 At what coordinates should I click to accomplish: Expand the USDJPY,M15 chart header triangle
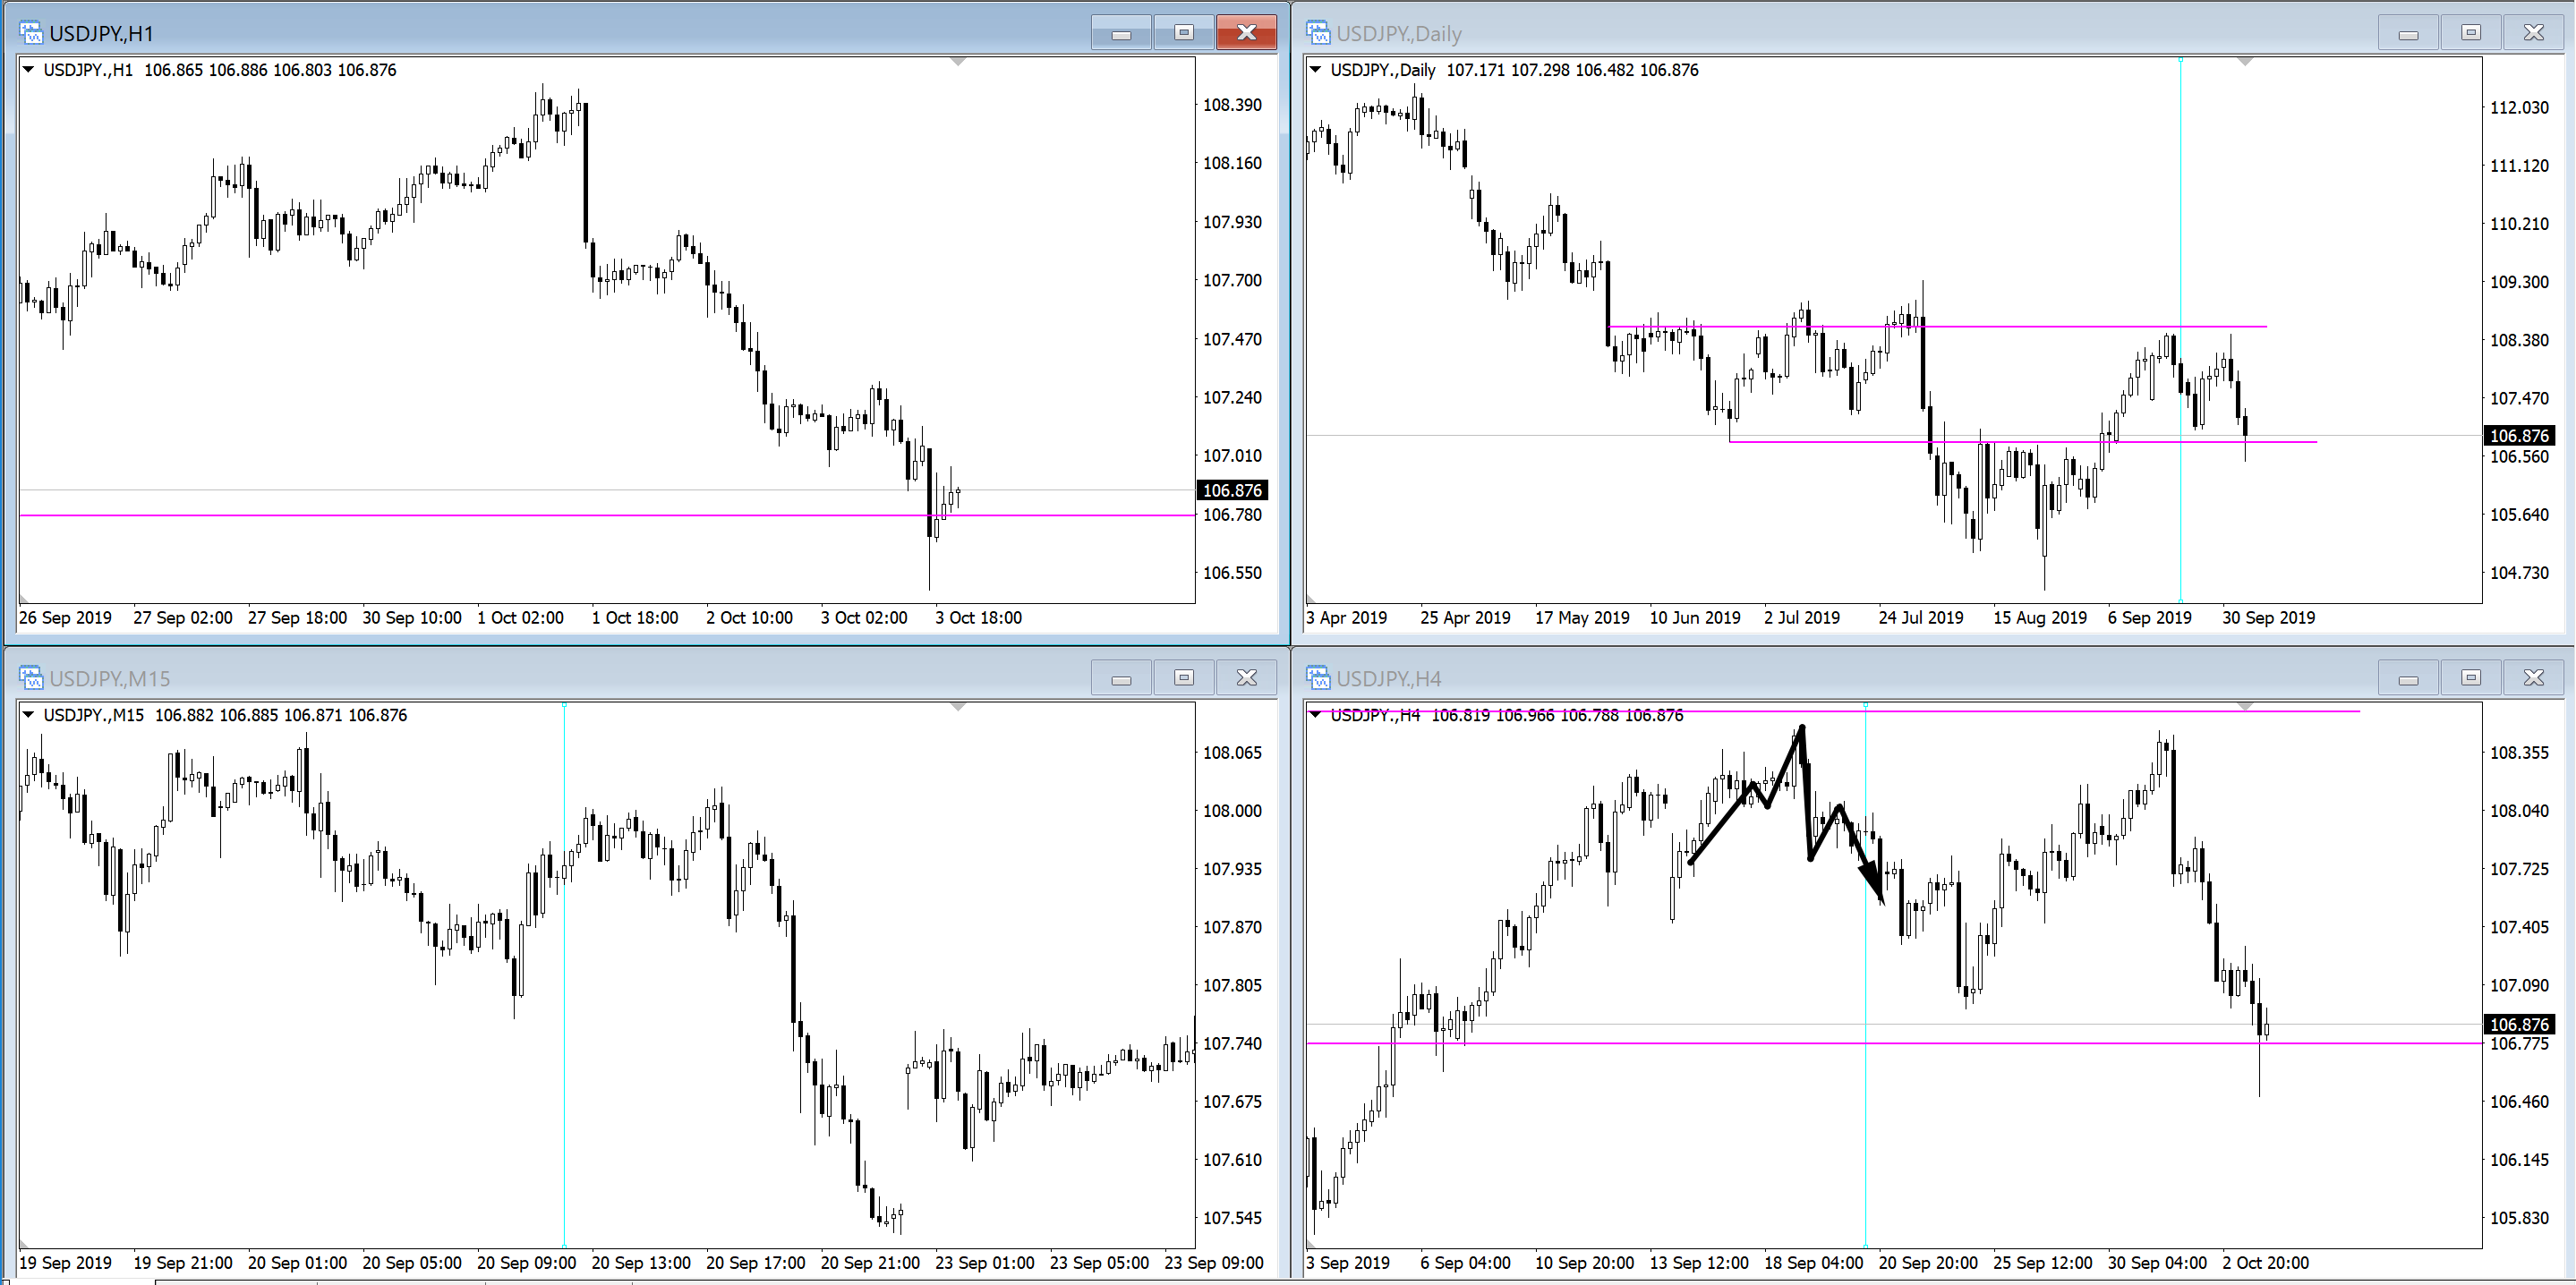pos(28,715)
